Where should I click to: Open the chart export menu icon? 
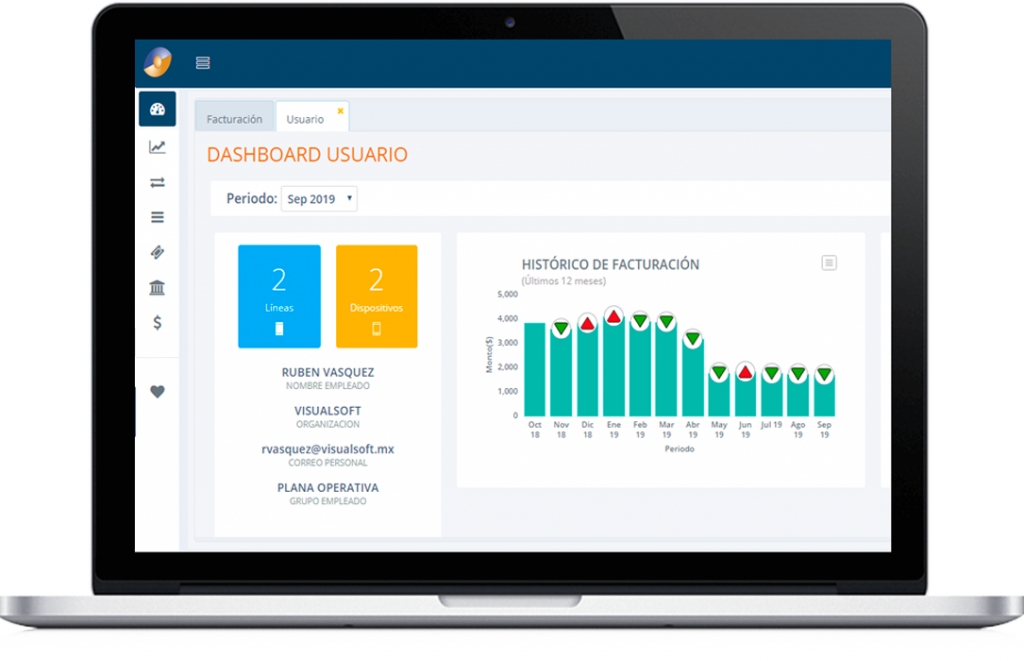click(x=829, y=263)
